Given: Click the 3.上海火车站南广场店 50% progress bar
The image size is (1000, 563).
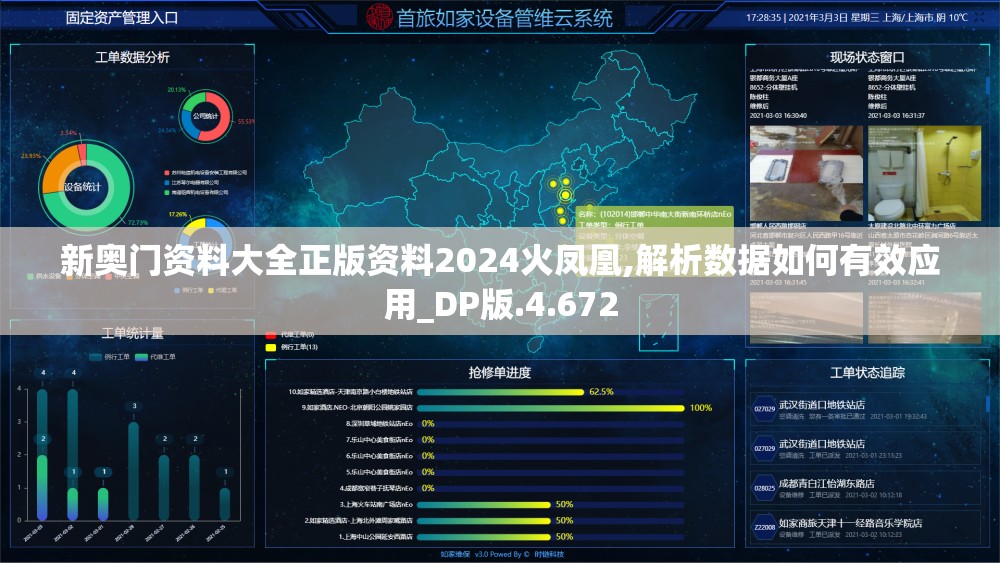Looking at the screenshot, I should 484,504.
